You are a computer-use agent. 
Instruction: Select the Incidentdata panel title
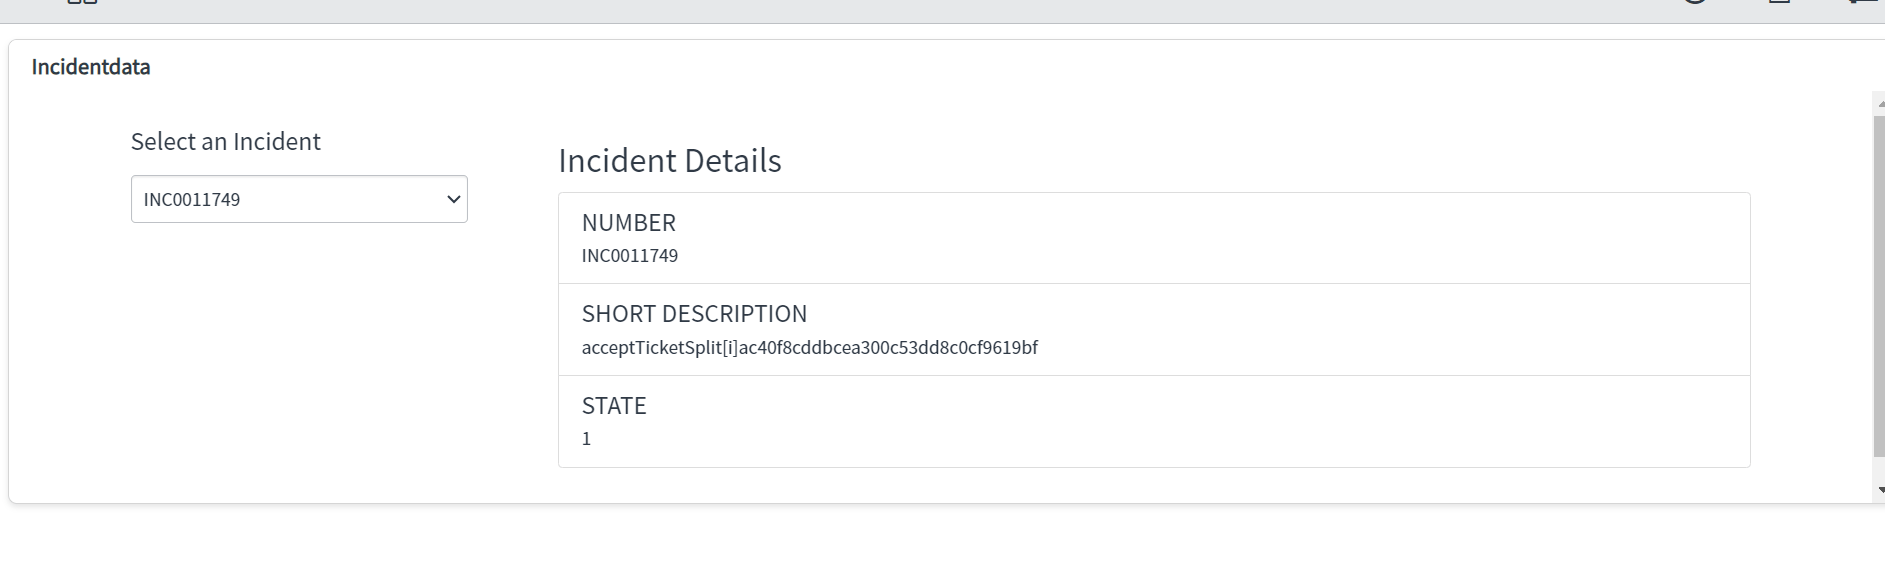(91, 67)
